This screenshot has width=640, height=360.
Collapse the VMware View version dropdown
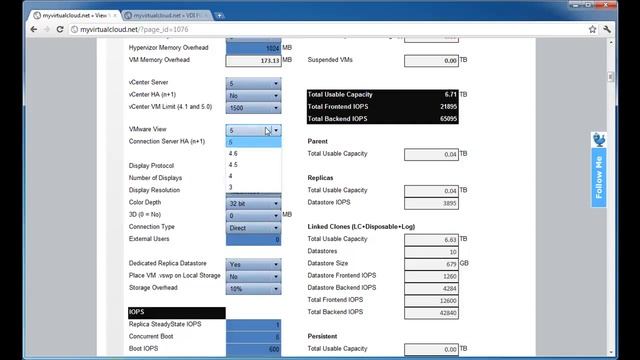click(253, 130)
